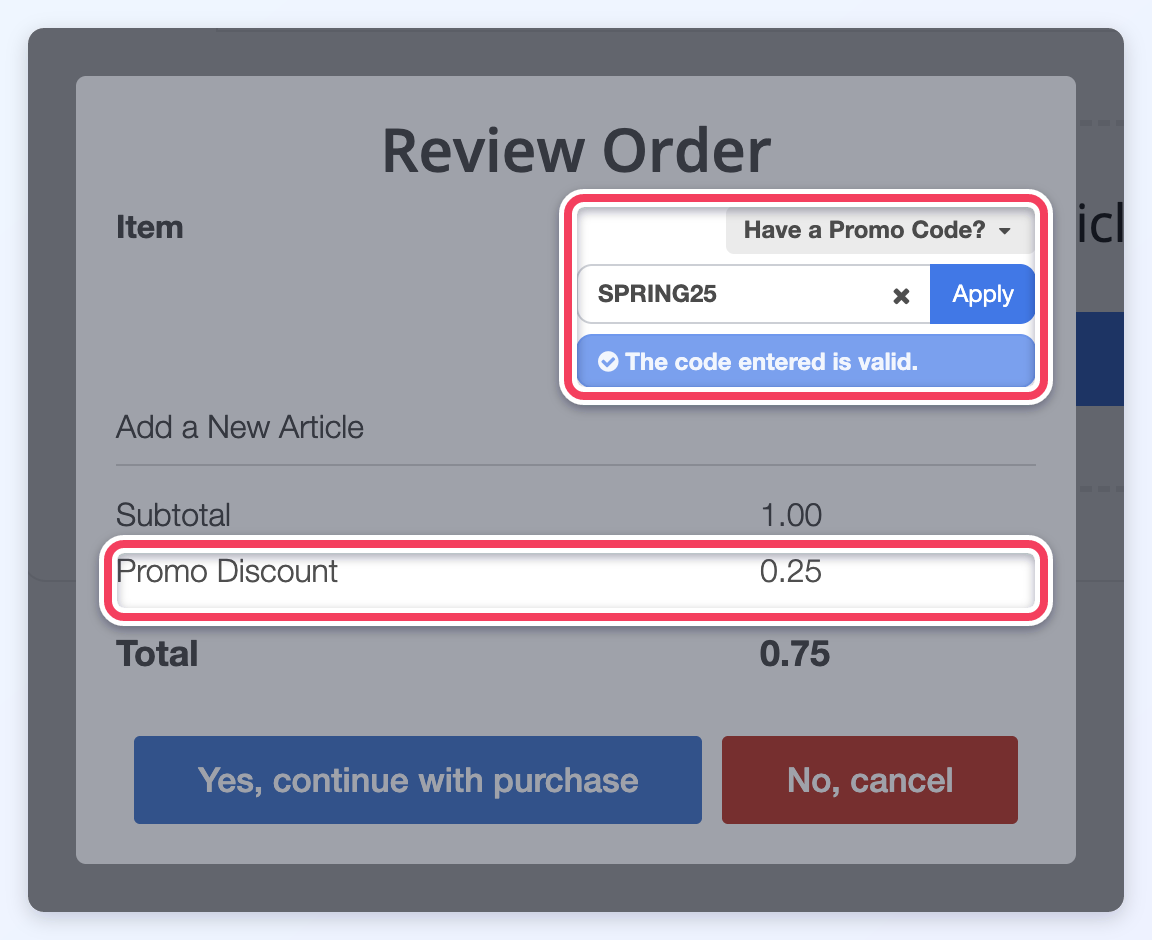Click the Subtotal label
Screen dimensions: 1152x940
[173, 514]
